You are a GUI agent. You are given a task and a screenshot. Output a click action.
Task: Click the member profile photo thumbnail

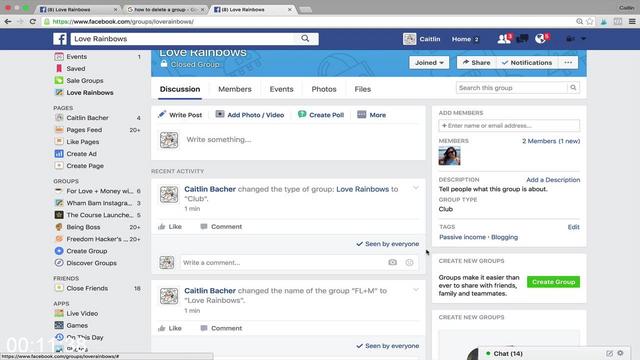(449, 156)
